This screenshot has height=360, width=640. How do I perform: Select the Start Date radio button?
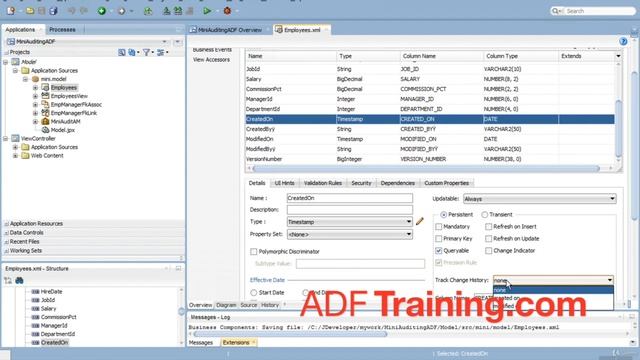tap(253, 293)
